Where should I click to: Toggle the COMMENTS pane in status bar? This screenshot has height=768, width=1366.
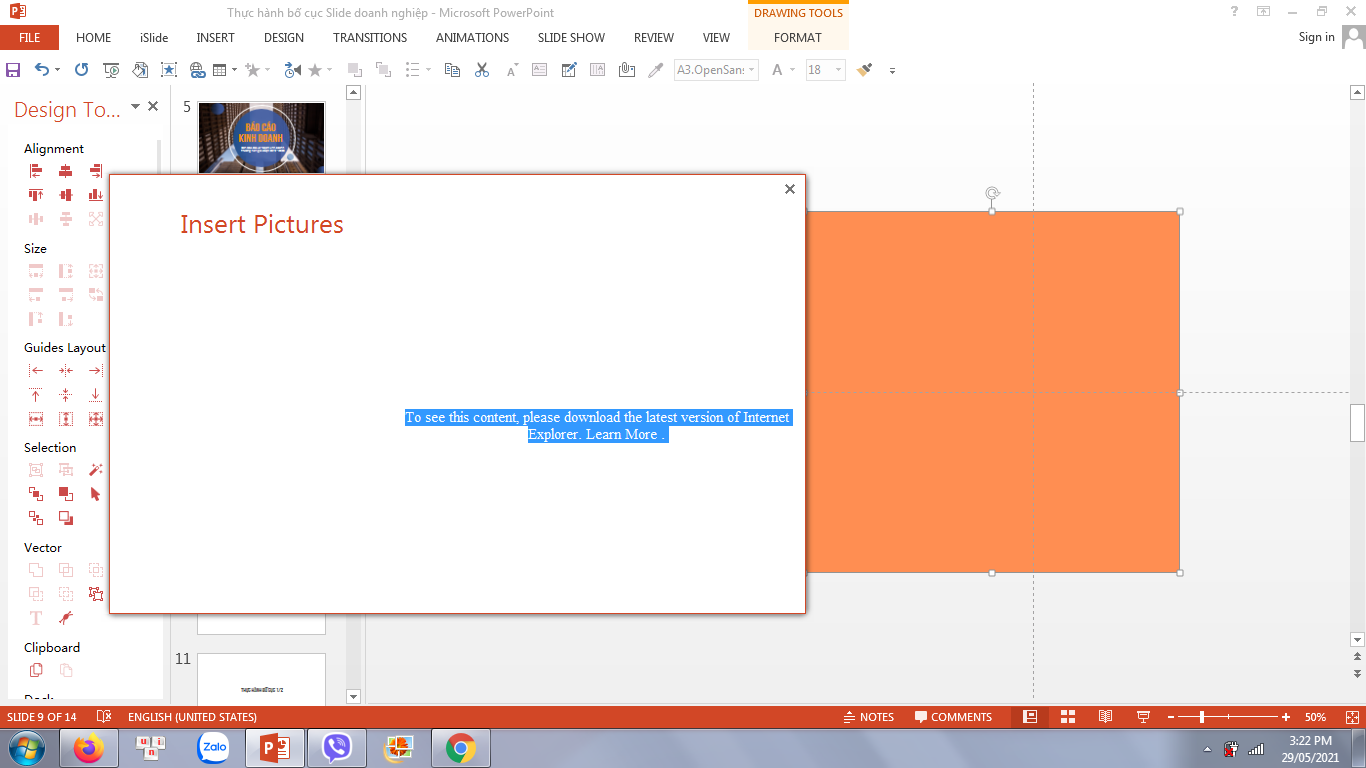(x=953, y=717)
